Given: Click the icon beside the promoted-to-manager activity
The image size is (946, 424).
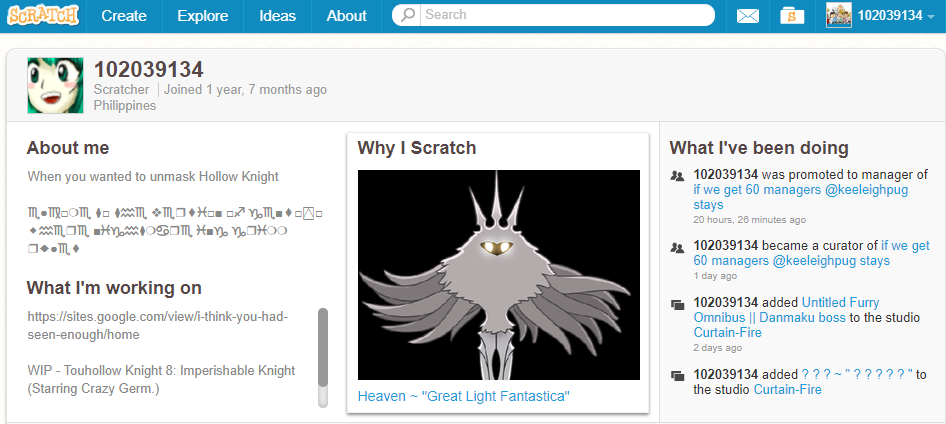Looking at the screenshot, I should point(677,176).
